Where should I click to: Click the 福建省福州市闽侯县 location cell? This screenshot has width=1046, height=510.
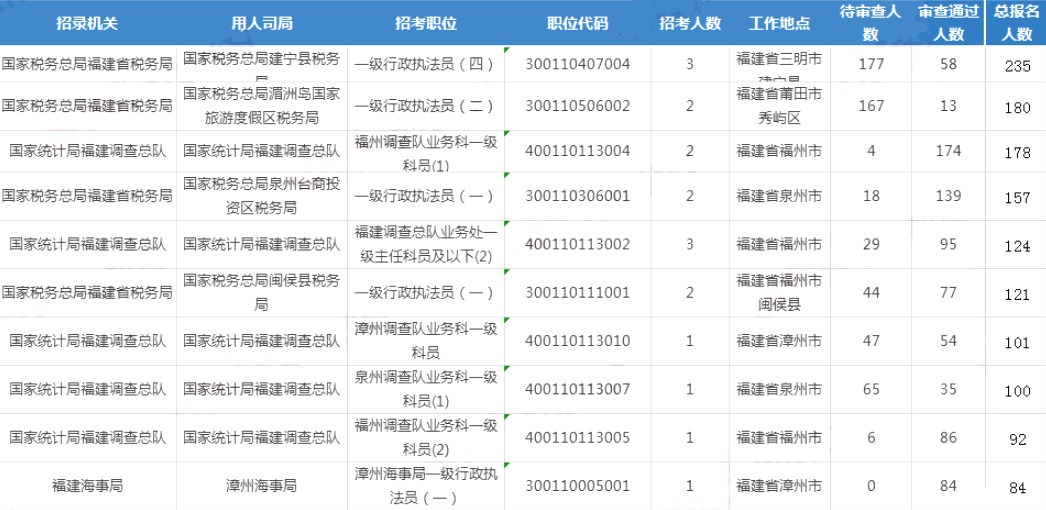(778, 293)
